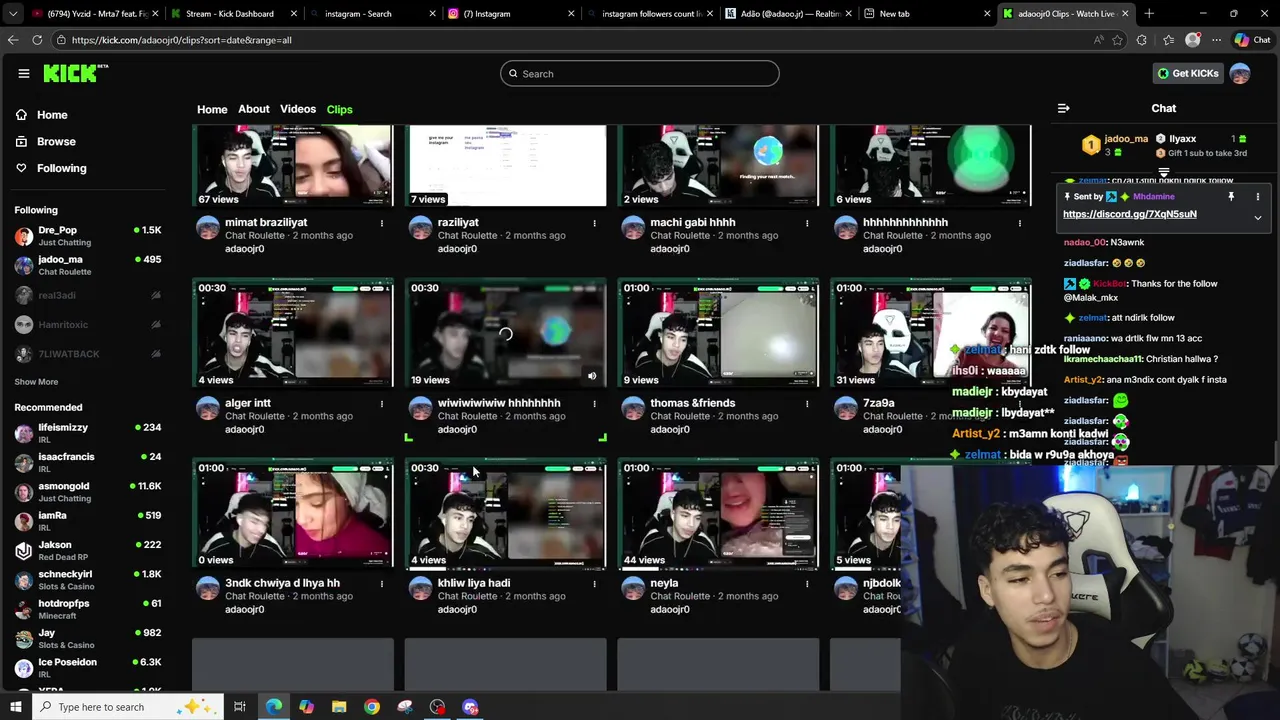Click the address bar URL
This screenshot has width=1280, height=720.
181,40
